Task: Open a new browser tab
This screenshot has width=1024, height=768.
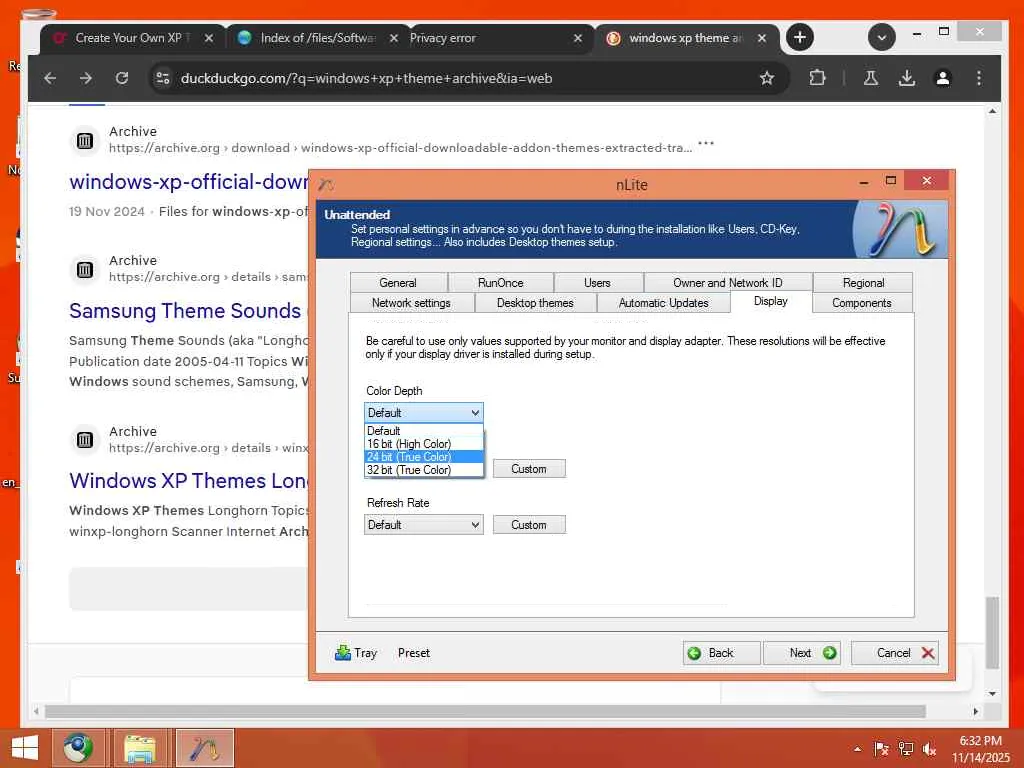Action: pyautogui.click(x=800, y=37)
